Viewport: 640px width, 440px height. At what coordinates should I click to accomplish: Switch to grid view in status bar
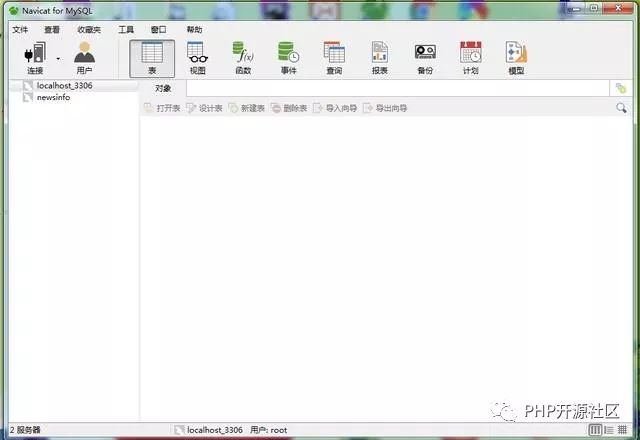coord(622,430)
